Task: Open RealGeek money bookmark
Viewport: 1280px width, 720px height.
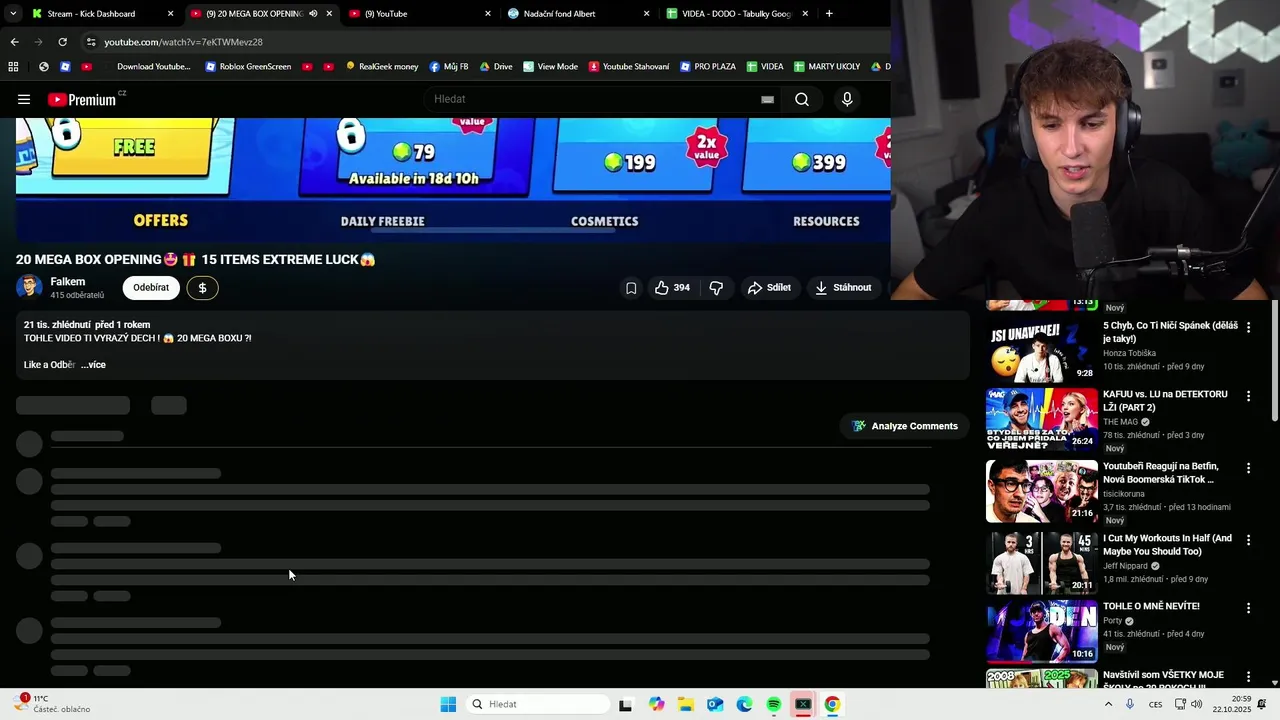Action: click(382, 67)
